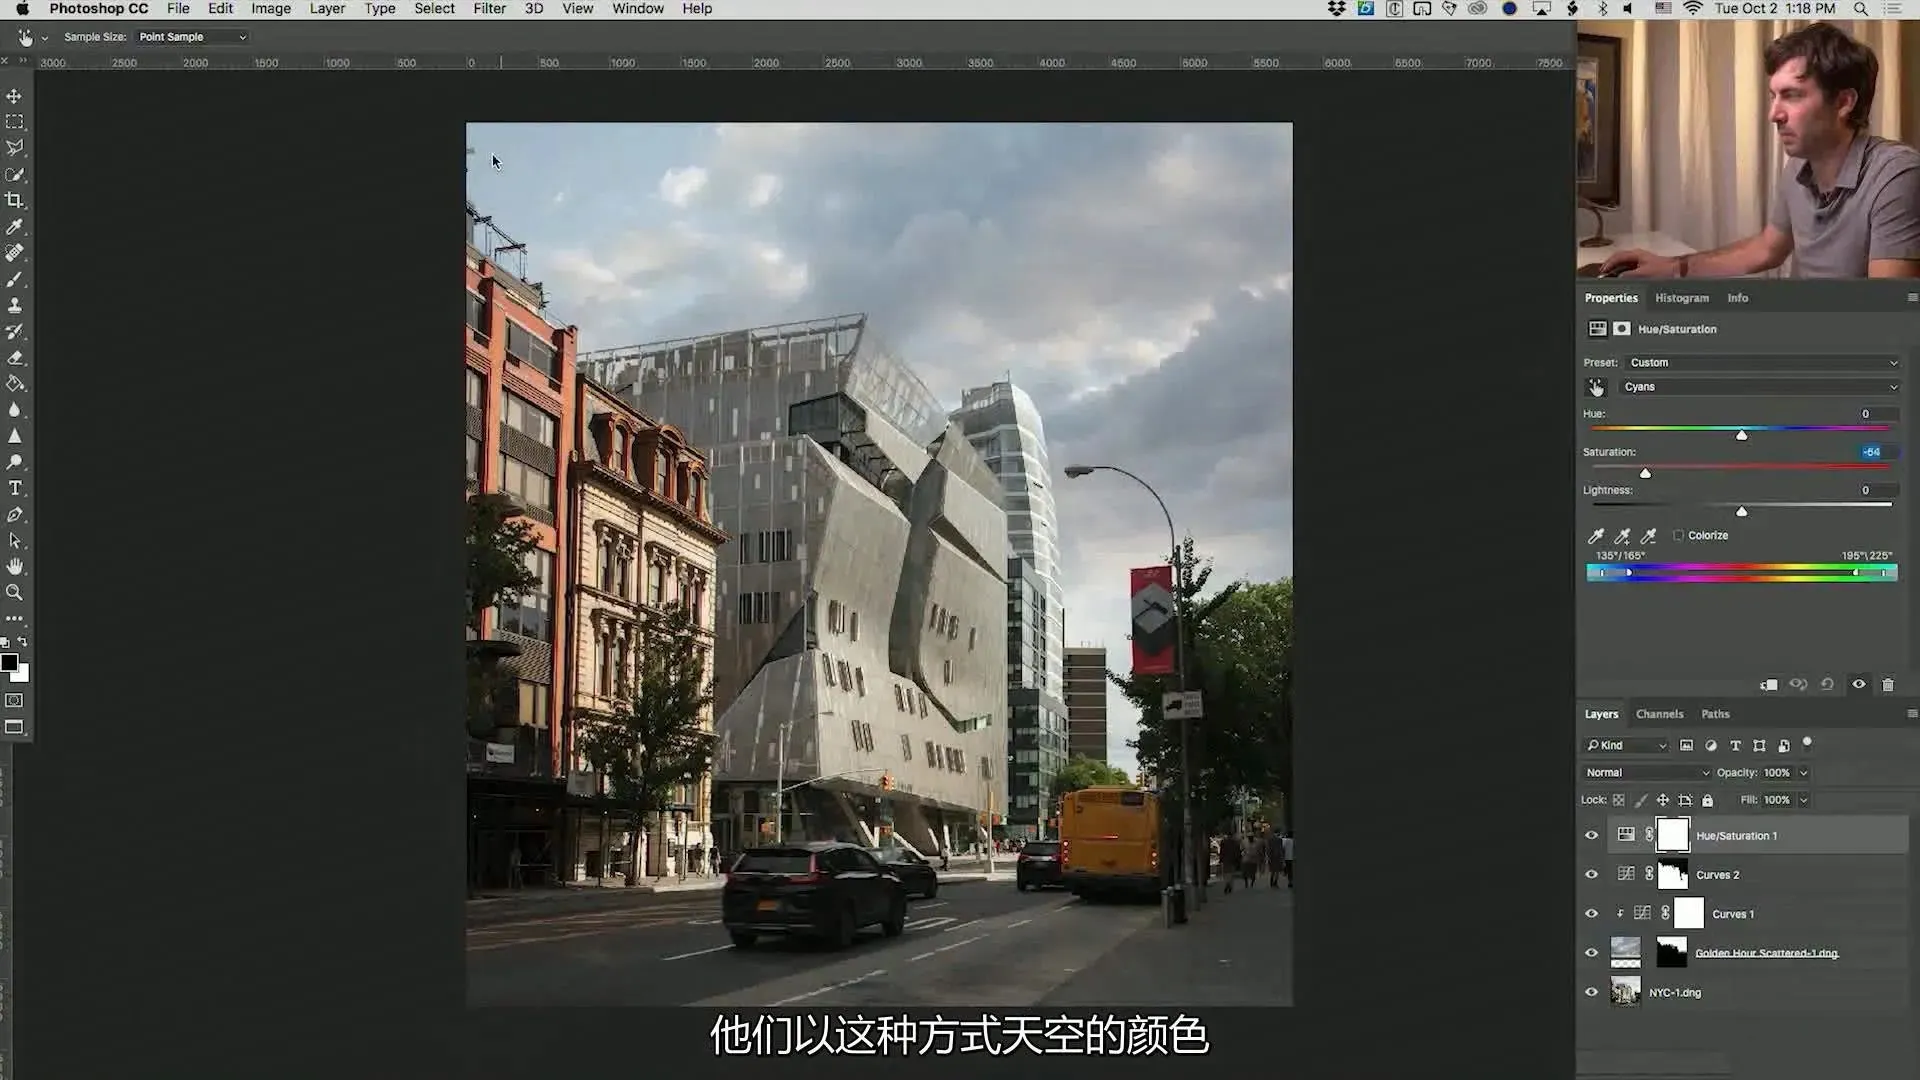Enable the Colorize checkbox

tap(1679, 535)
